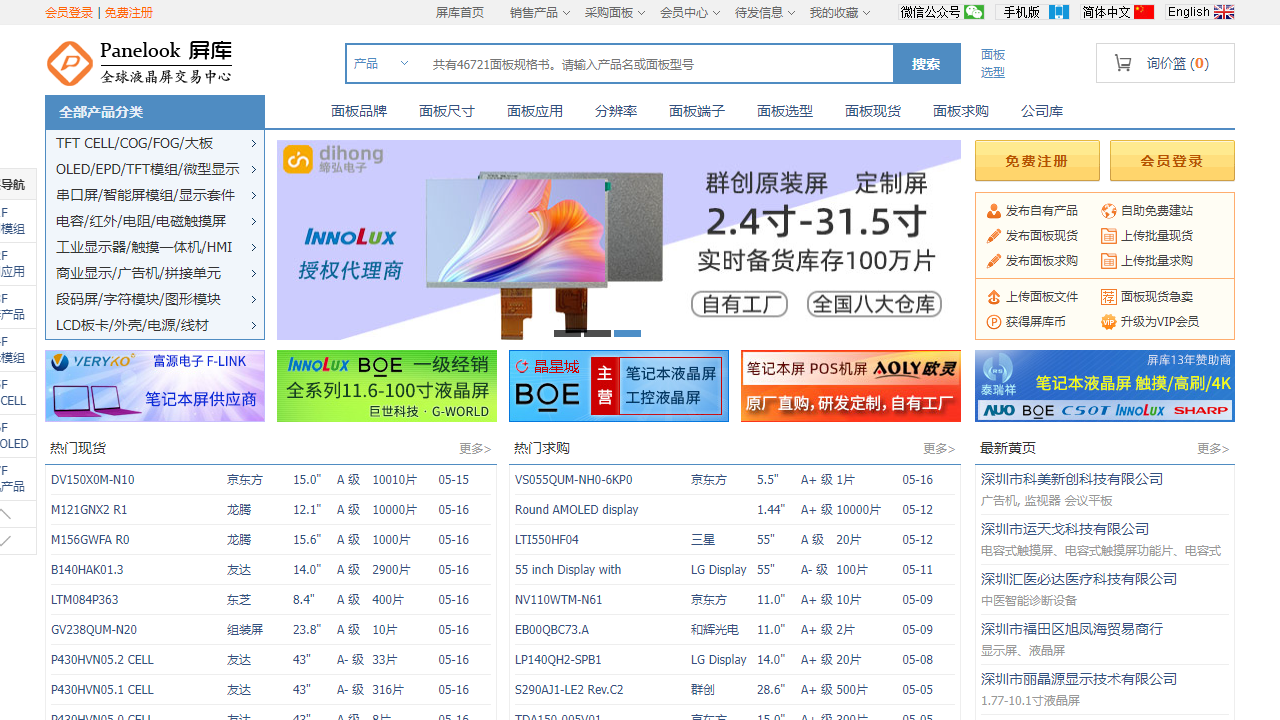Open the 我的收藏 dropdown menu
The width and height of the screenshot is (1280, 720).
click(x=840, y=13)
